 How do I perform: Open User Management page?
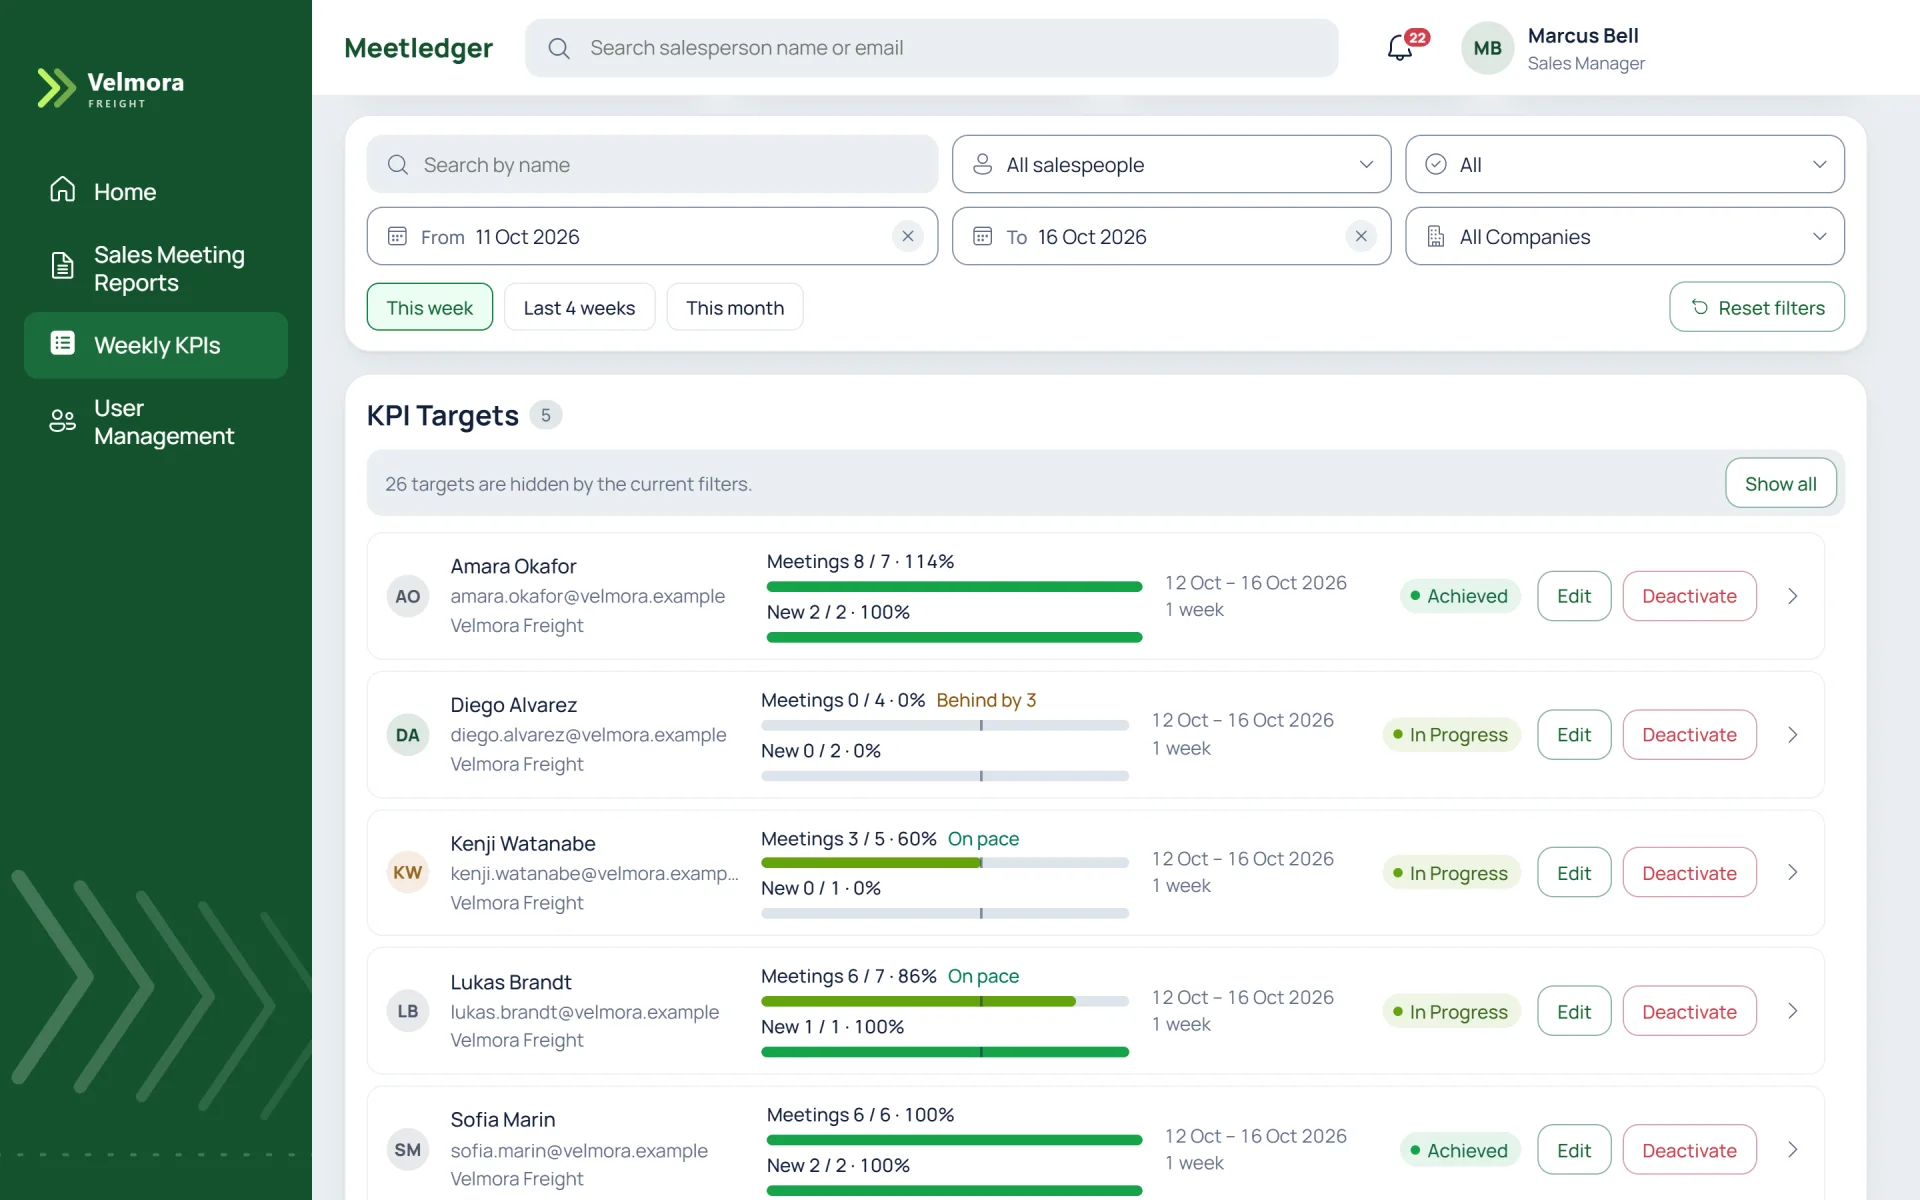pyautogui.click(x=155, y=422)
